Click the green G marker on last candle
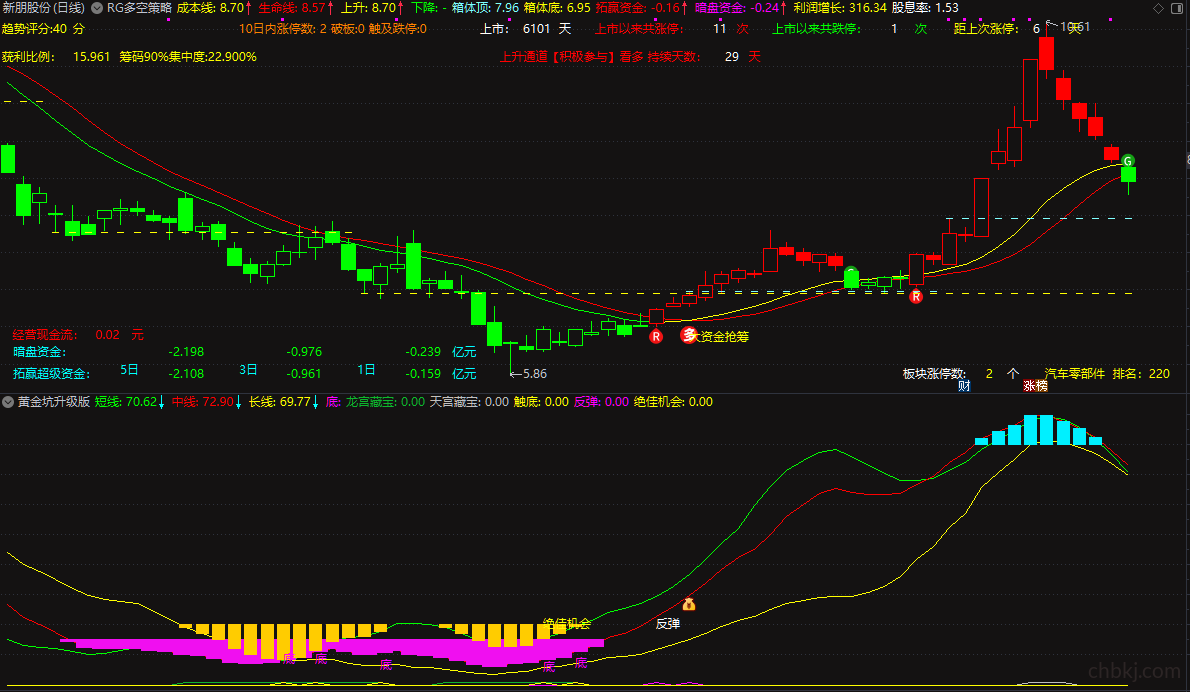Screen dimensions: 1190x692 point(1128,161)
